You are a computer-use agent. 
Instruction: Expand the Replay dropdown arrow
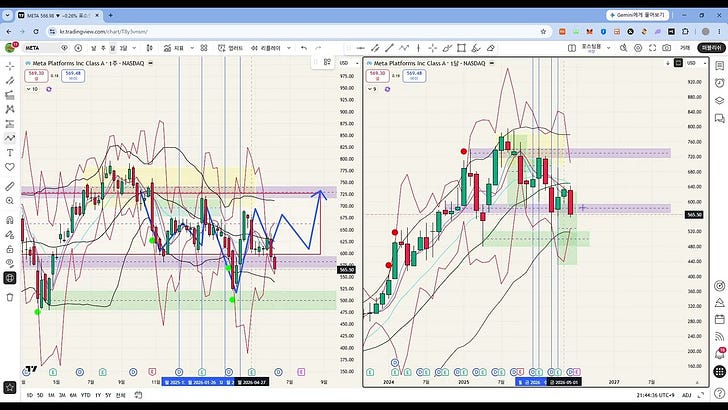(289, 48)
